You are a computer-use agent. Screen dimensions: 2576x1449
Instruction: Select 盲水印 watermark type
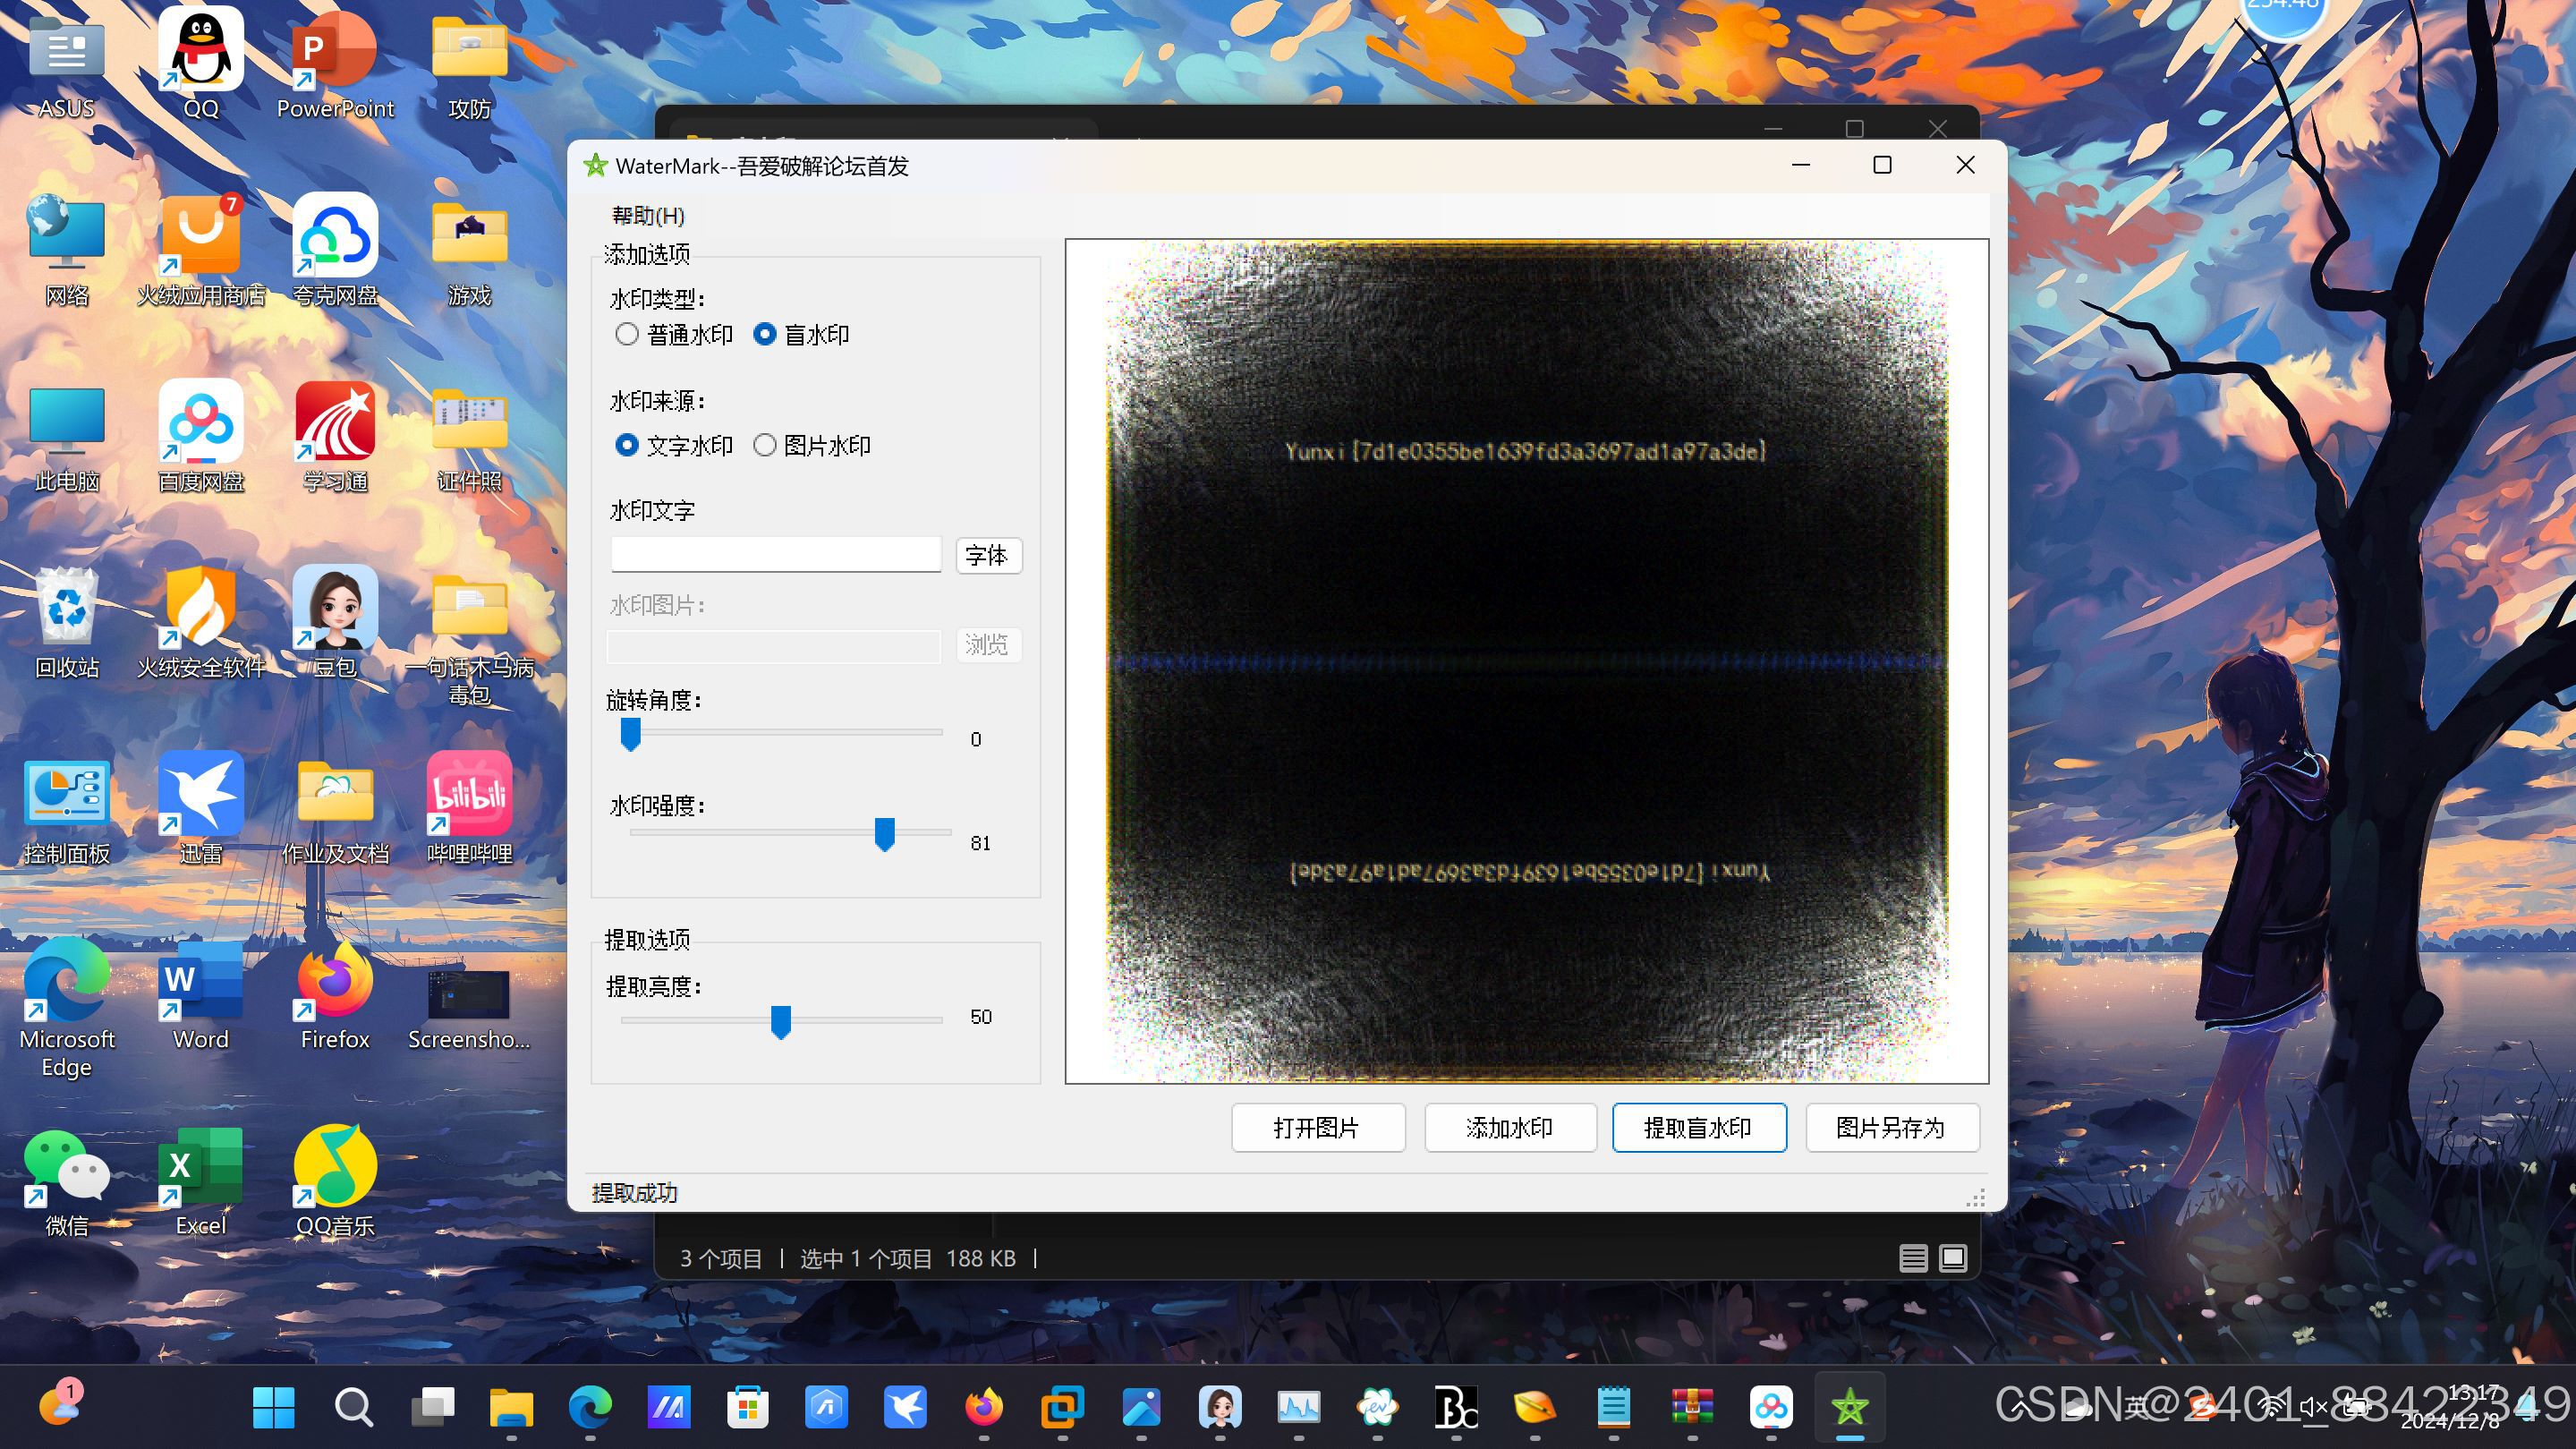[765, 334]
